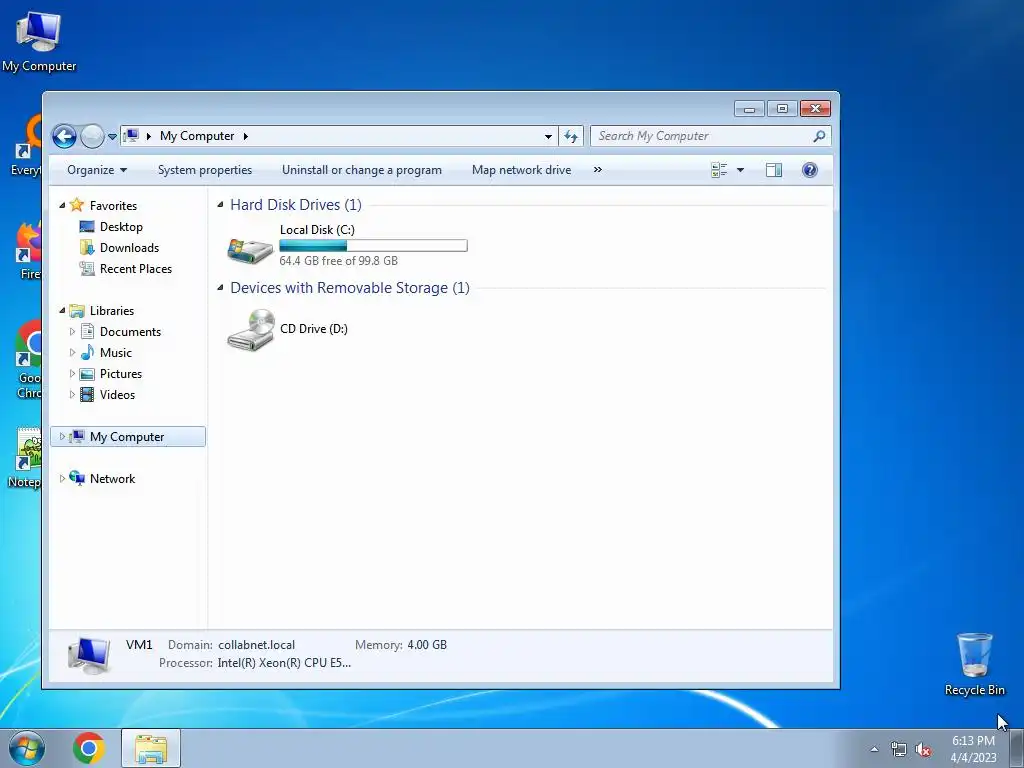This screenshot has width=1024, height=768.
Task: Open the Music library
Action: pos(116,353)
